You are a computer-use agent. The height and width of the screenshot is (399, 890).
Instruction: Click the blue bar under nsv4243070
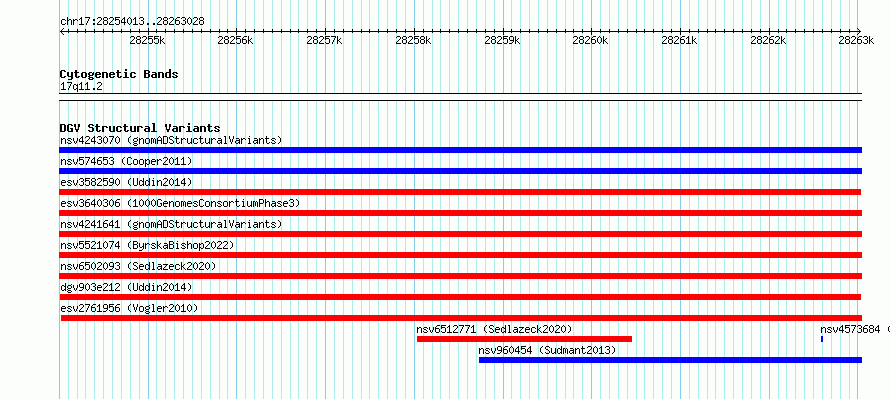click(460, 150)
